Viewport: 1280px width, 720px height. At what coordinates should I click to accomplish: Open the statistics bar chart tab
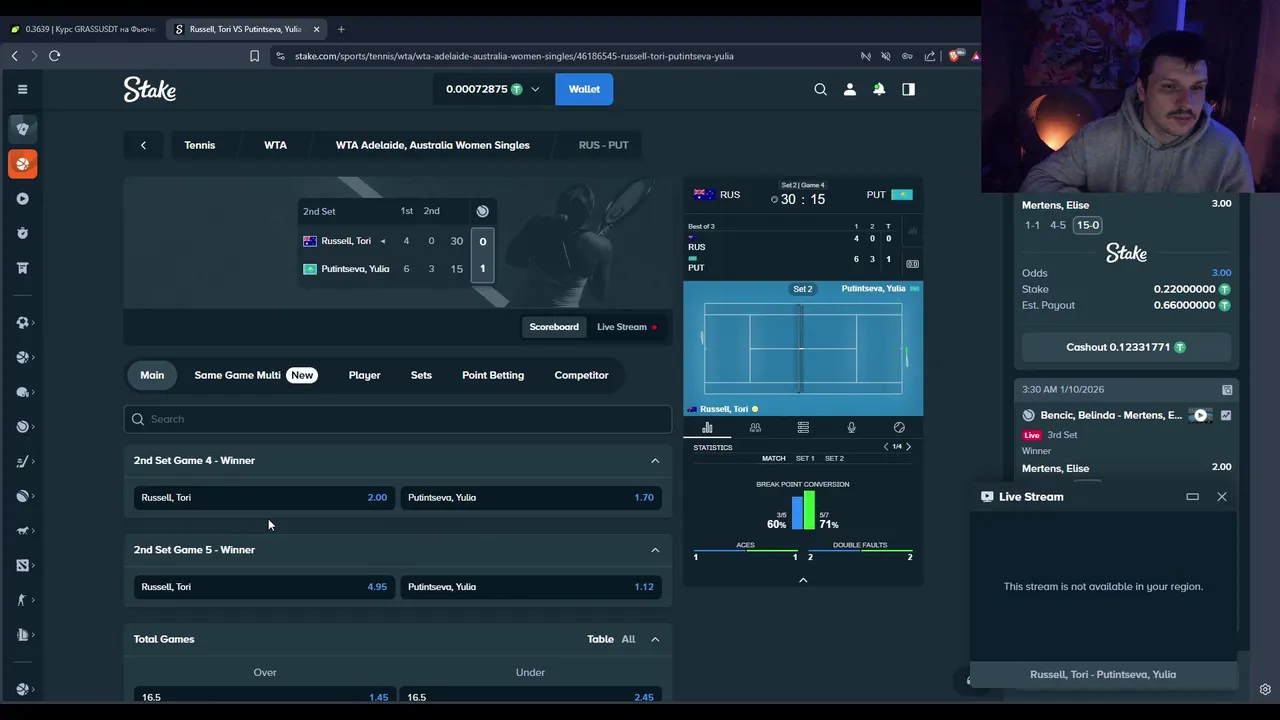(x=707, y=428)
